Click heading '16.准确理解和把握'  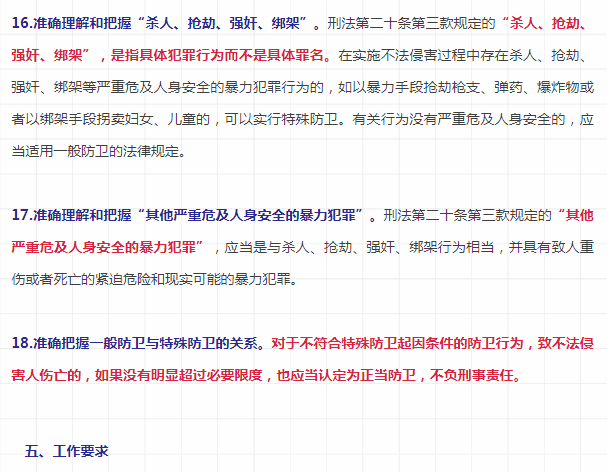coord(71,23)
